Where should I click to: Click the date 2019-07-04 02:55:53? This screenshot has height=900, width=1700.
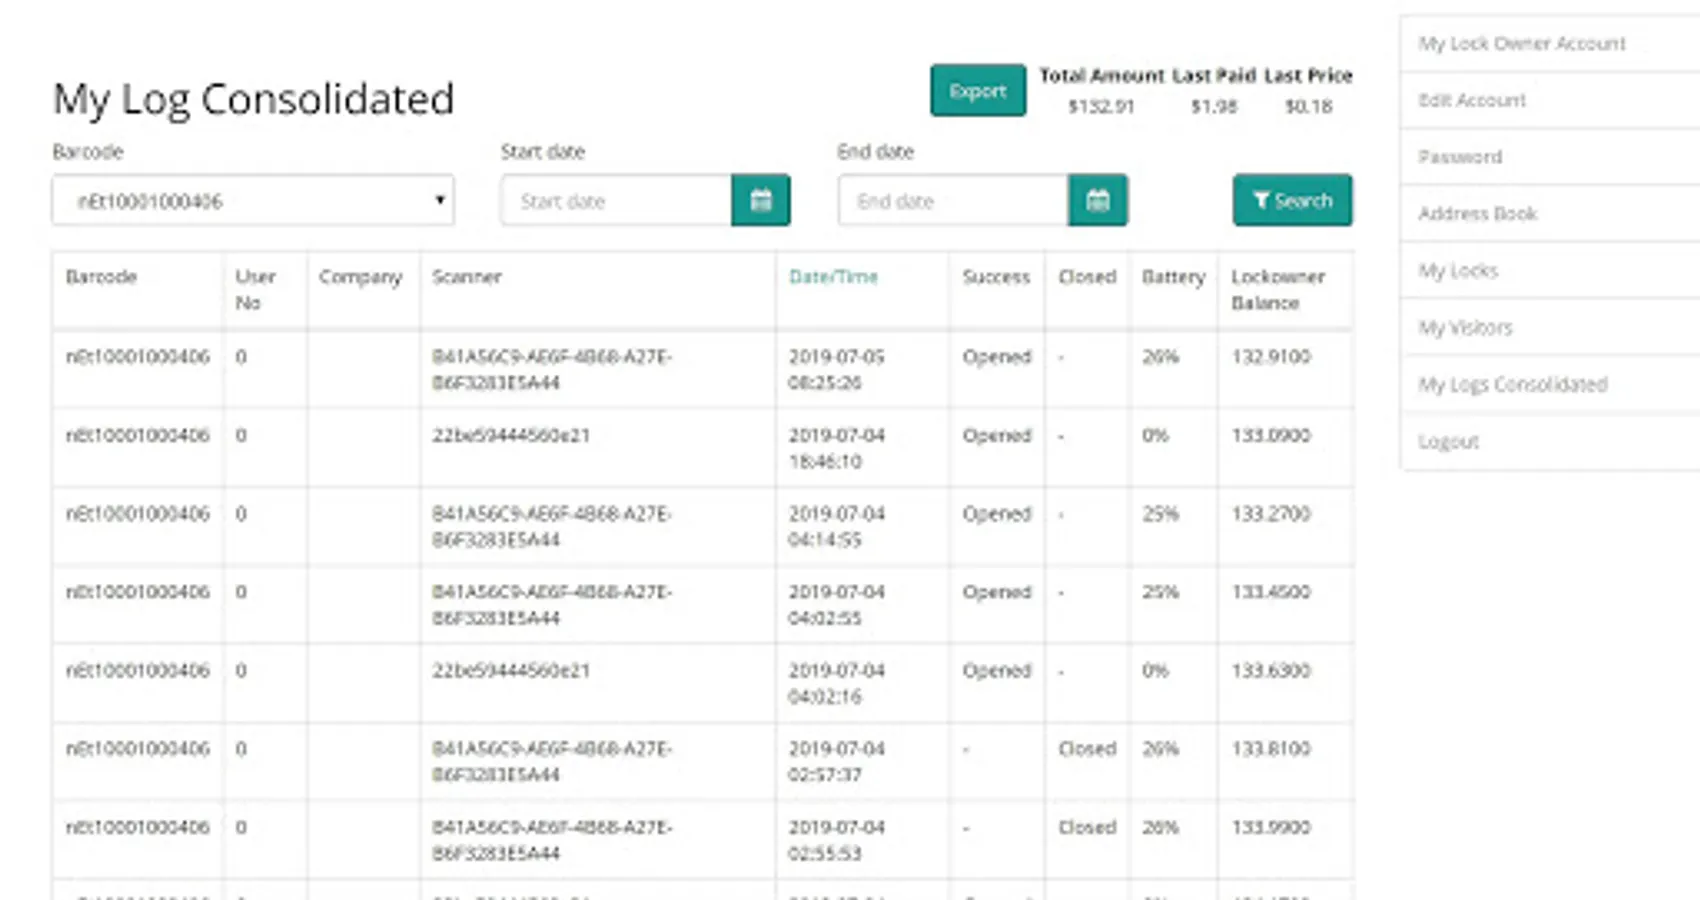click(837, 841)
